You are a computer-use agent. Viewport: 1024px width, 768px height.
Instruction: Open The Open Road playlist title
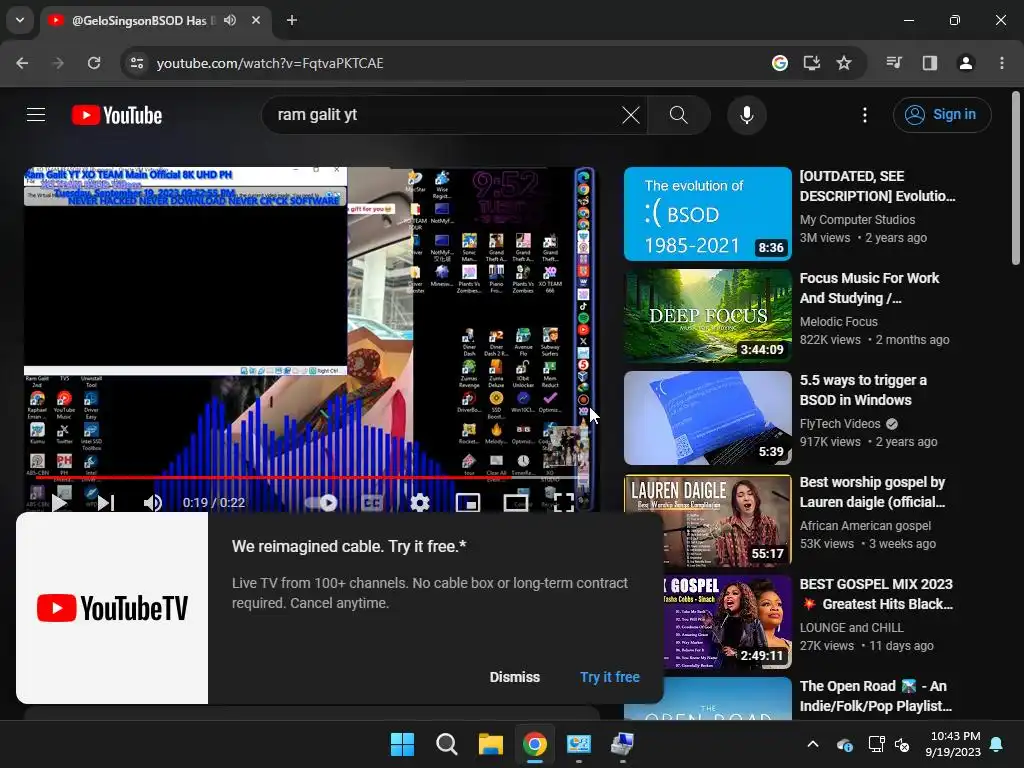[875, 696]
